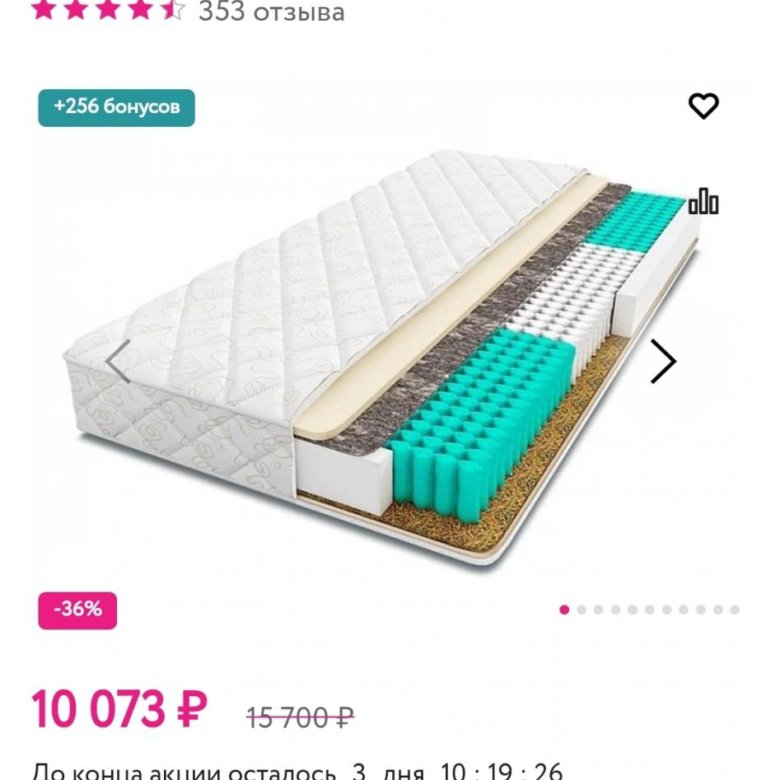Select the second carousel dot
The height and width of the screenshot is (780, 780).
[582, 609]
